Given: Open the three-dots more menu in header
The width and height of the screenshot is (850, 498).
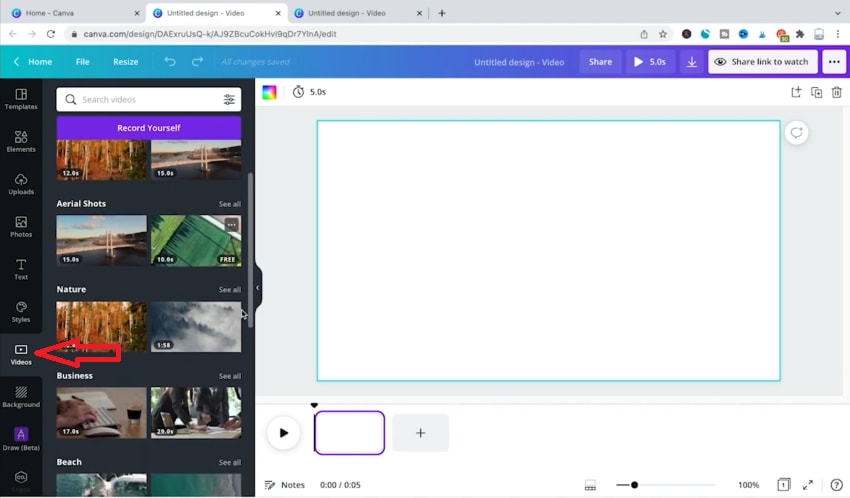Looking at the screenshot, I should click(834, 62).
